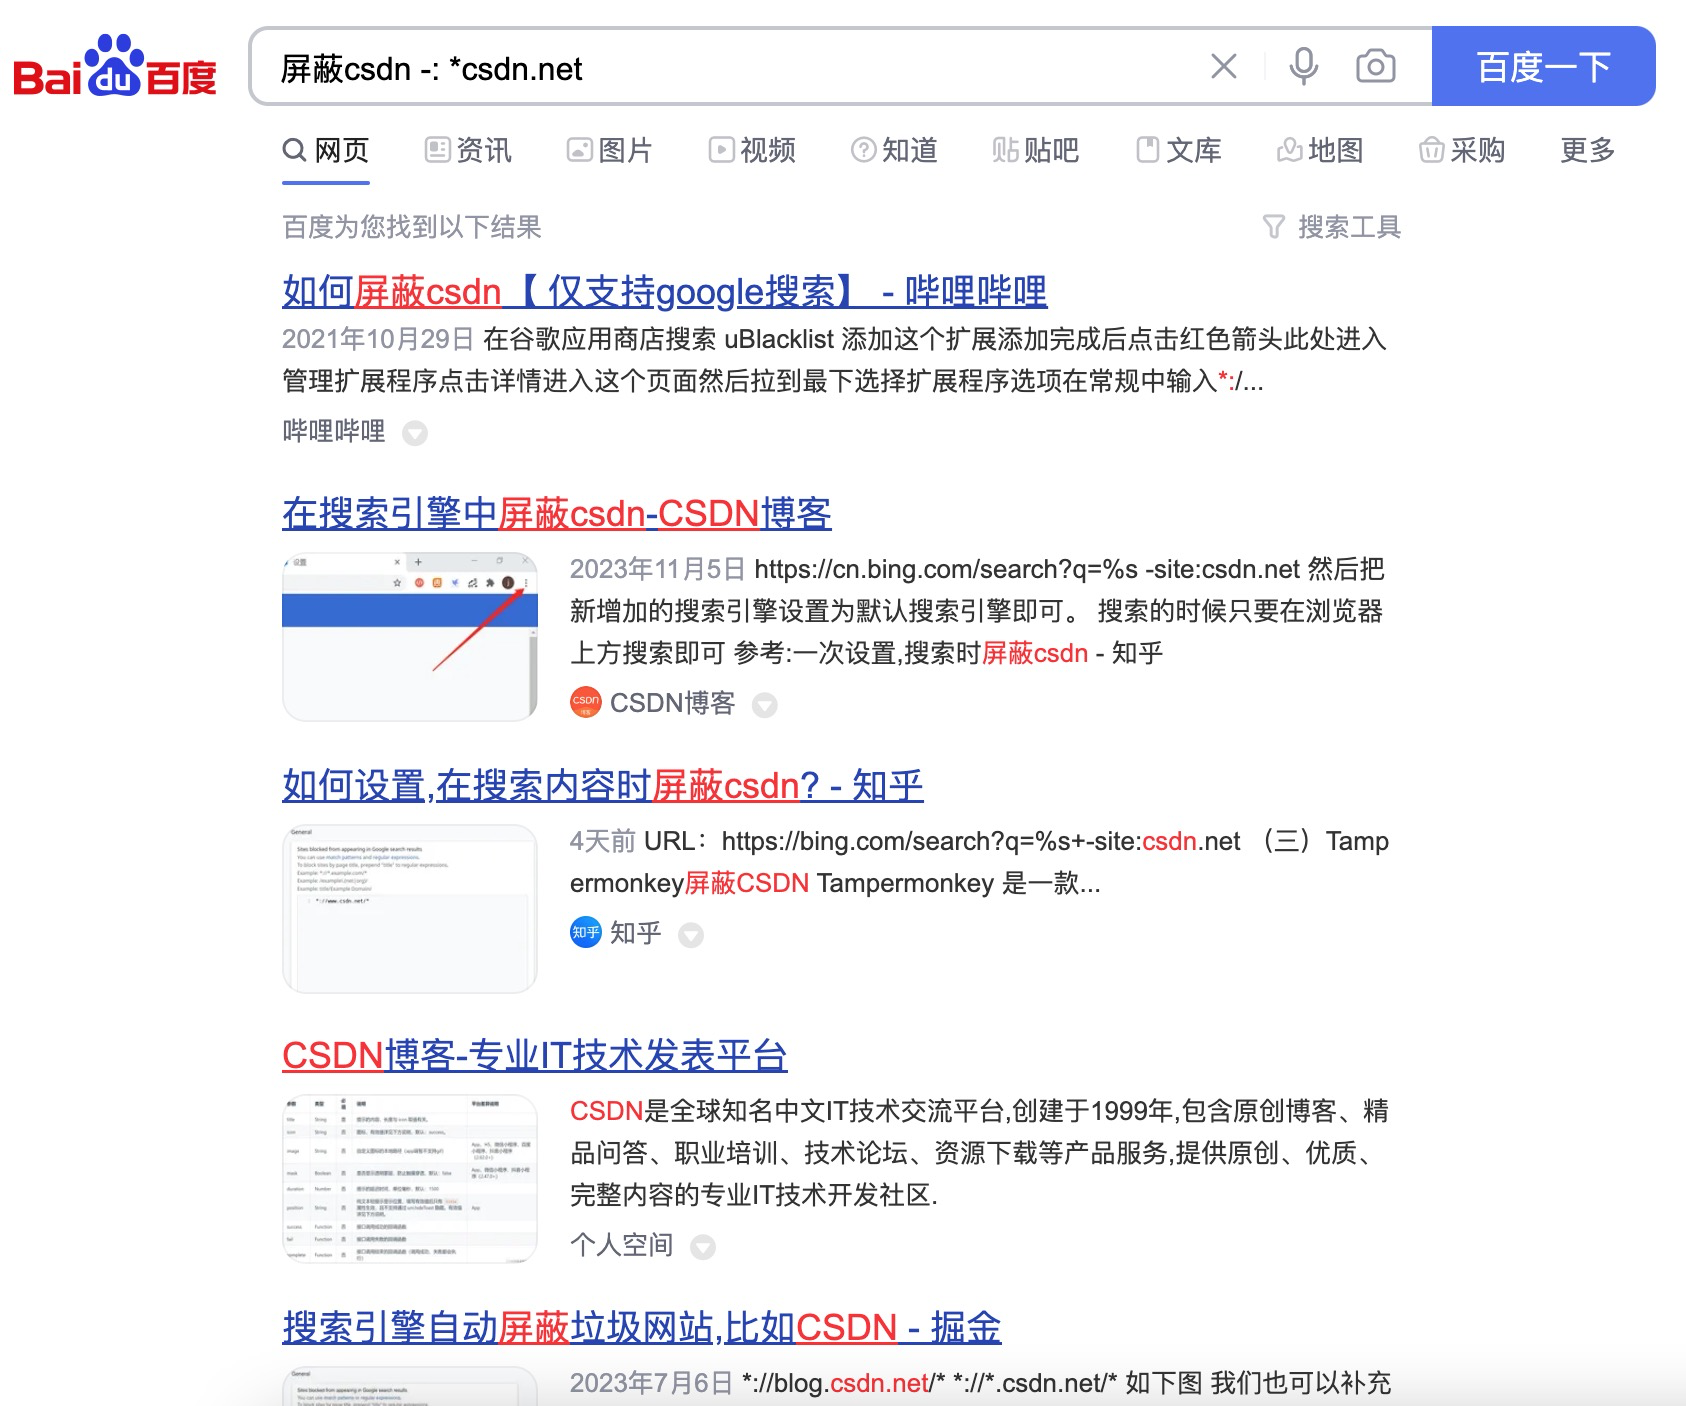This screenshot has height=1406, width=1686.
Task: Open the 更多 menu
Action: [1588, 150]
